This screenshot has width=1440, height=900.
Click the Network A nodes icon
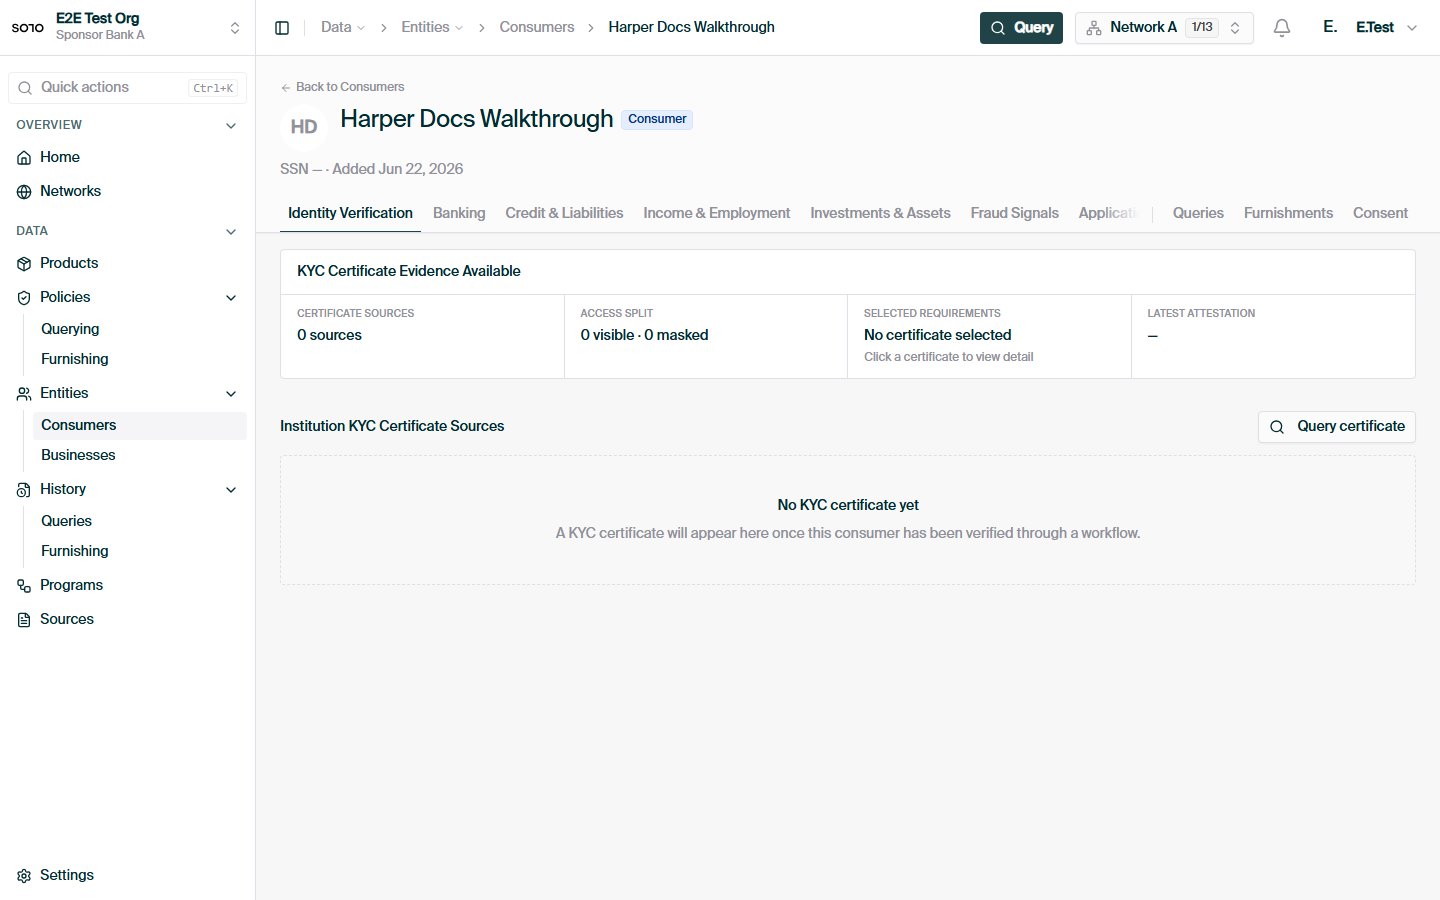point(1094,28)
